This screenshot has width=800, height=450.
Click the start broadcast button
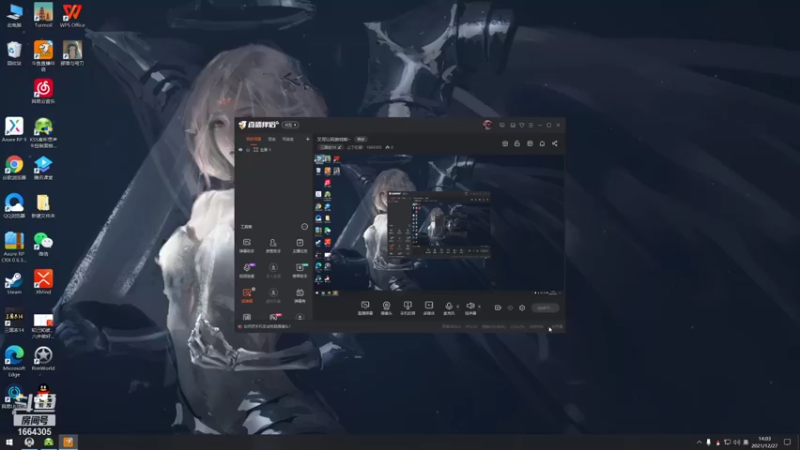coord(545,308)
